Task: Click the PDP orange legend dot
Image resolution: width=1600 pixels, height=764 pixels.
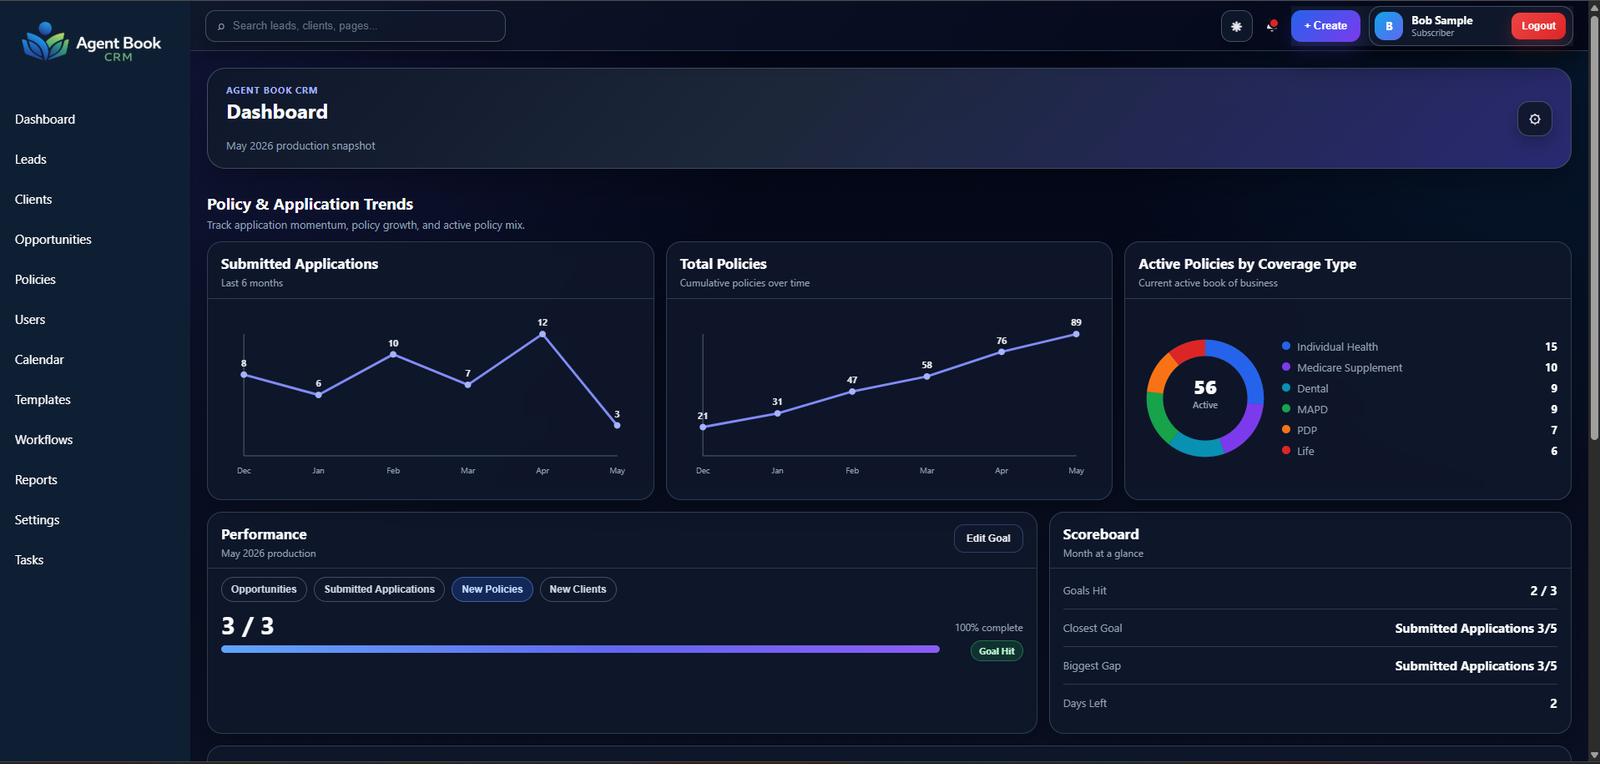Action: click(1286, 429)
